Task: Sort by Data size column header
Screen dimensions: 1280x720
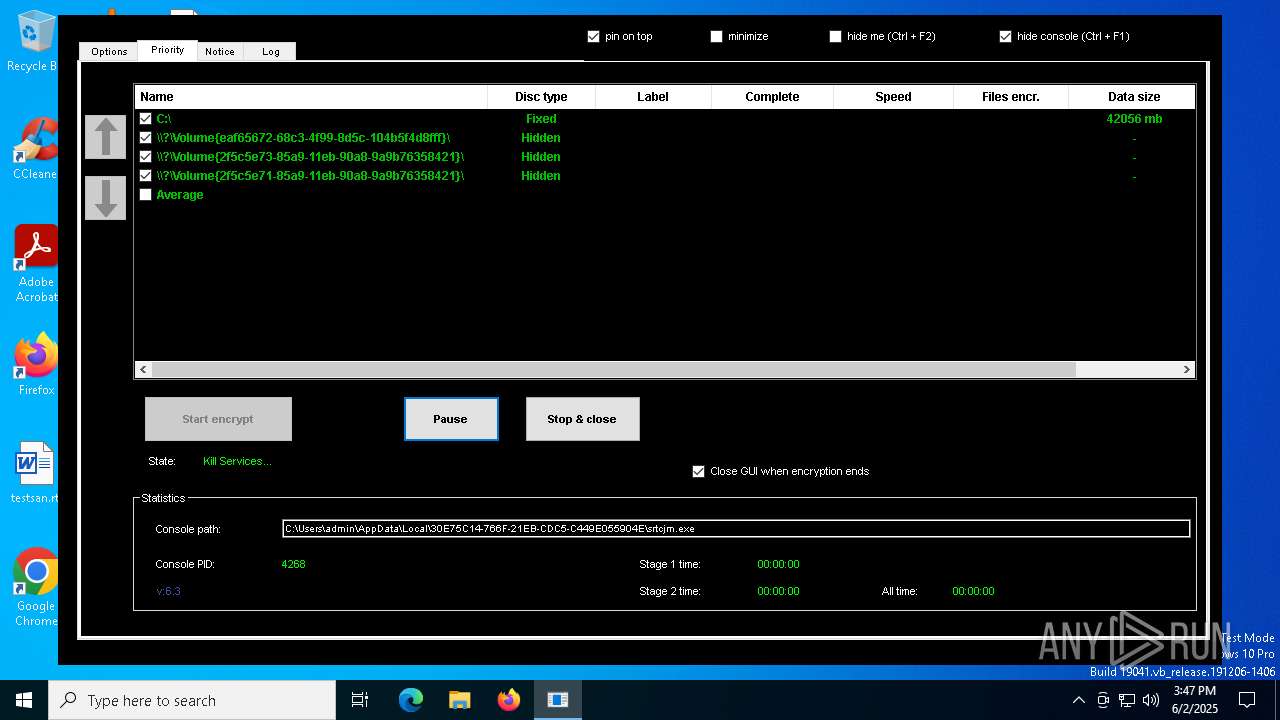Action: coord(1134,97)
